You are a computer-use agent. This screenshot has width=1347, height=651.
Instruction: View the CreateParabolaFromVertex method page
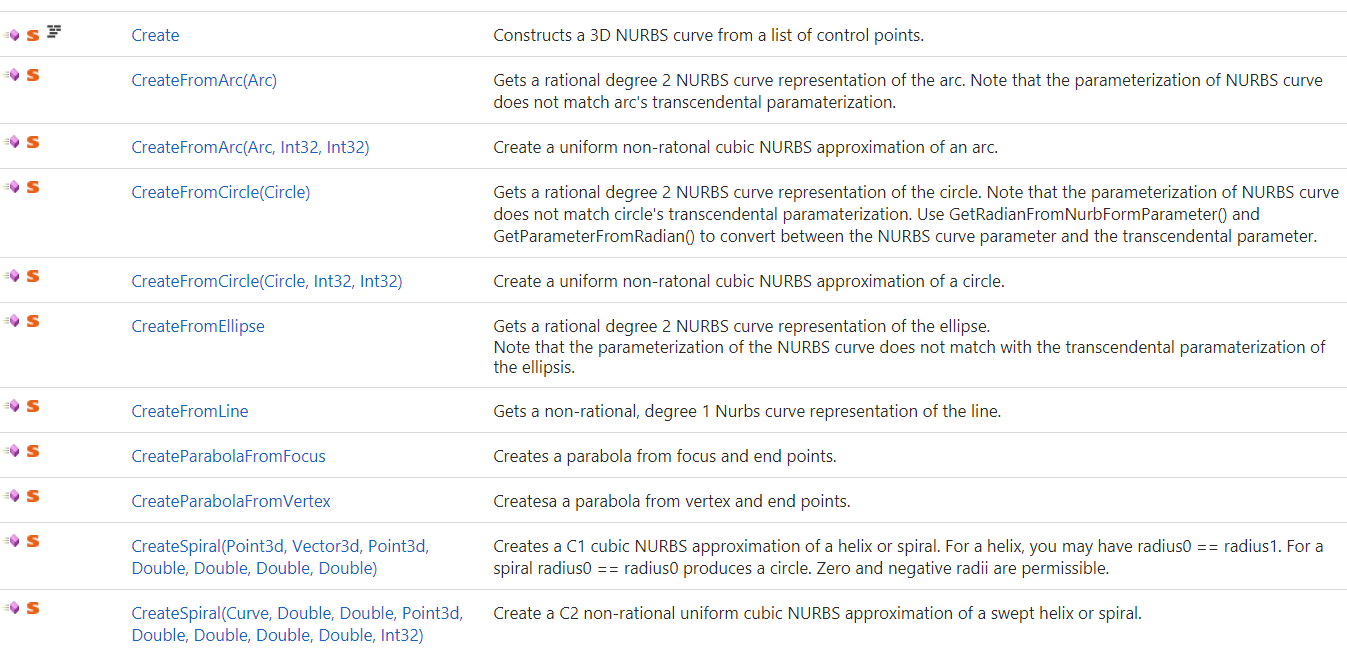click(x=231, y=501)
